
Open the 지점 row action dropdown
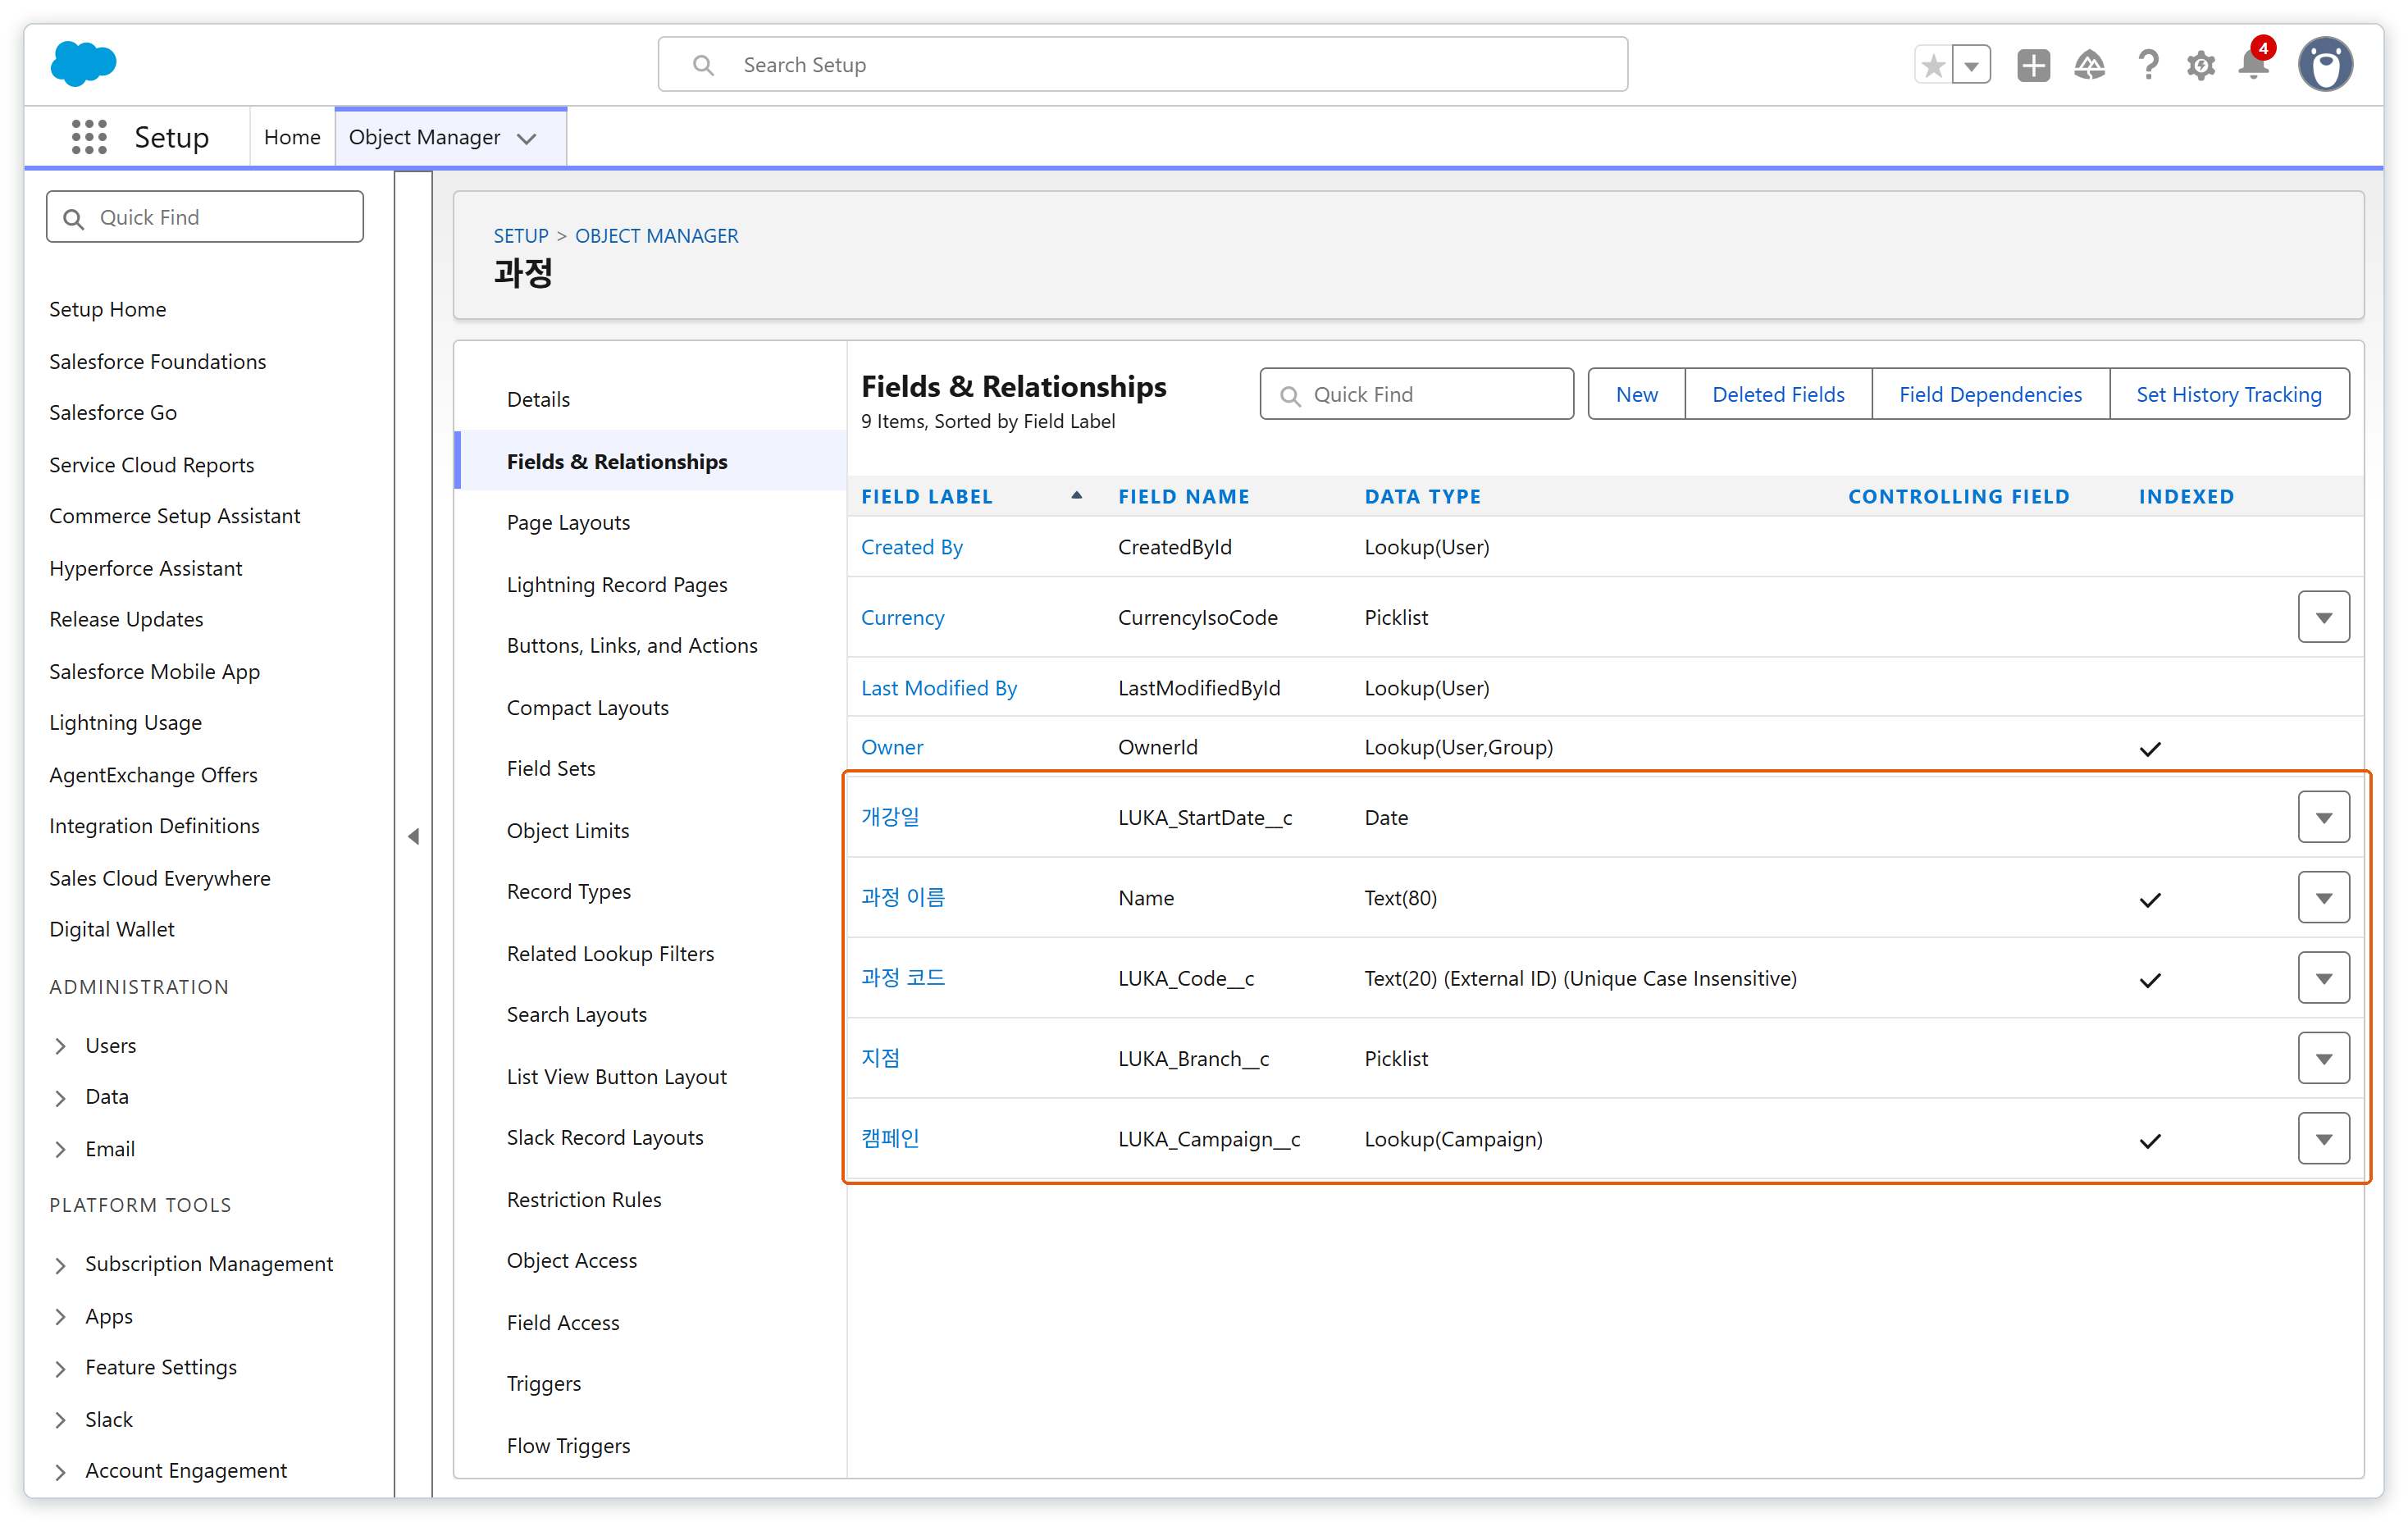[x=2323, y=1058]
